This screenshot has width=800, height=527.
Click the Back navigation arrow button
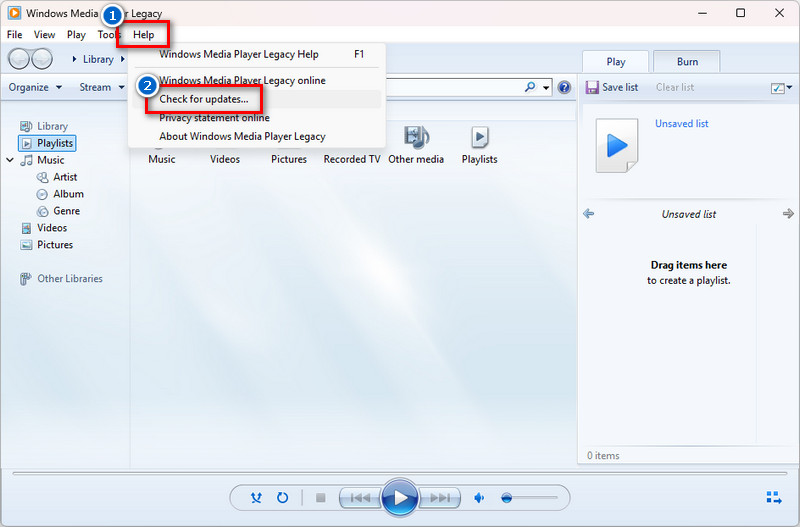(19, 59)
